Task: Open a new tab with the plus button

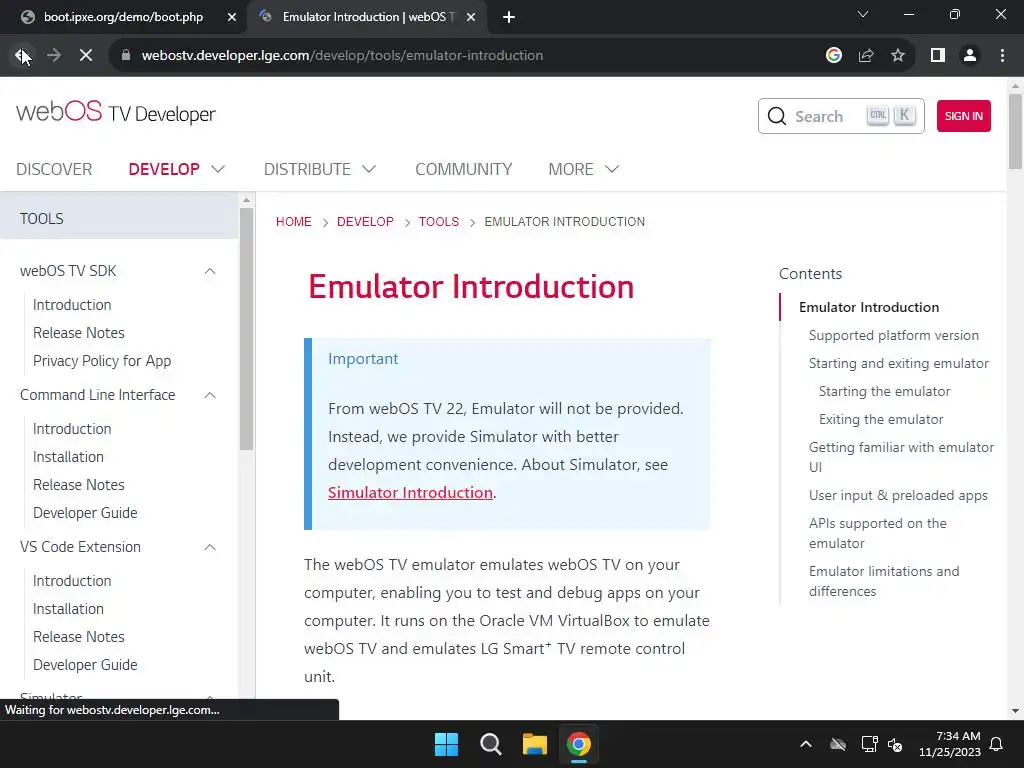Action: [509, 17]
